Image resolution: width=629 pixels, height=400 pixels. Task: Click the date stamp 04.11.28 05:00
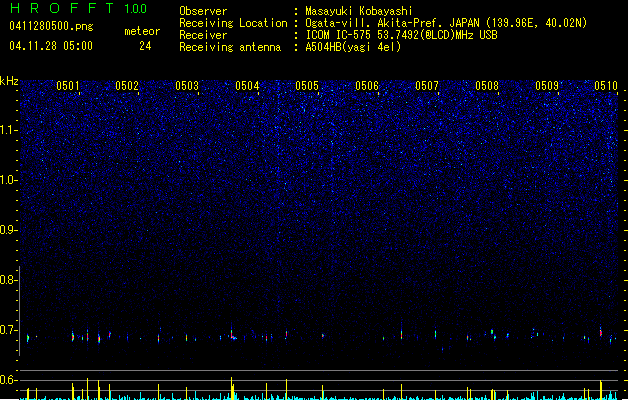[51, 46]
